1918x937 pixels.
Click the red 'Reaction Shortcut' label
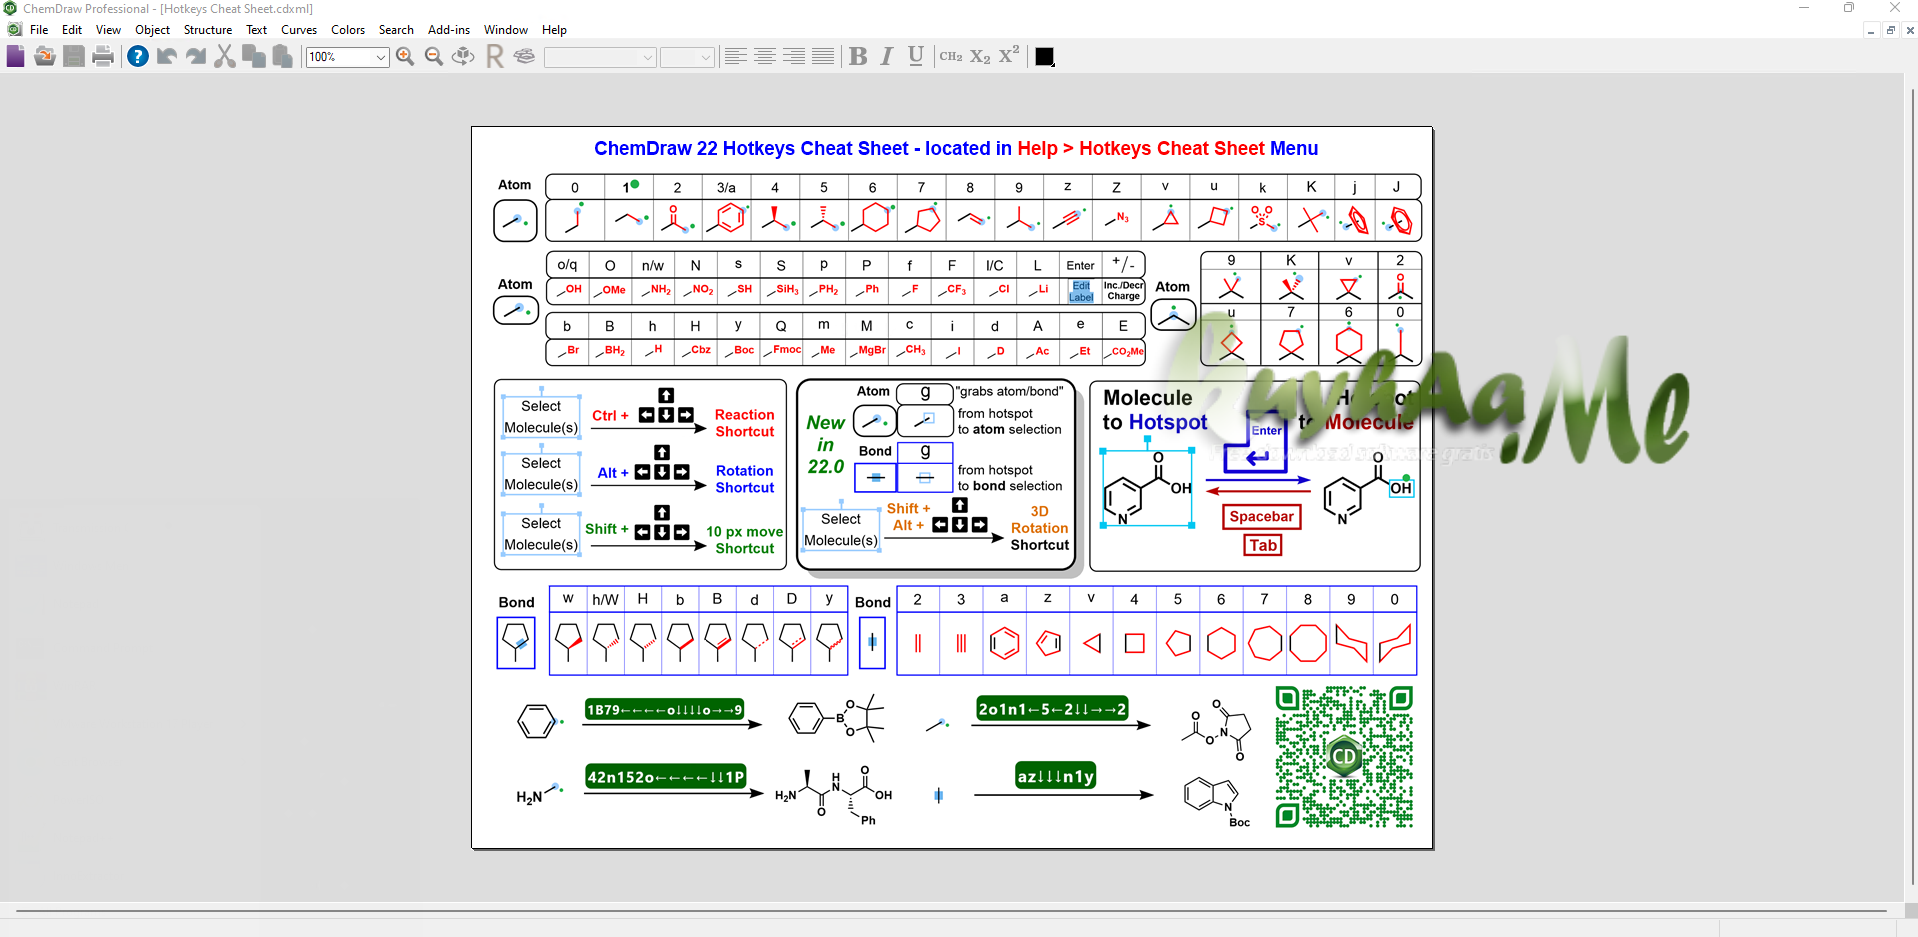(744, 423)
